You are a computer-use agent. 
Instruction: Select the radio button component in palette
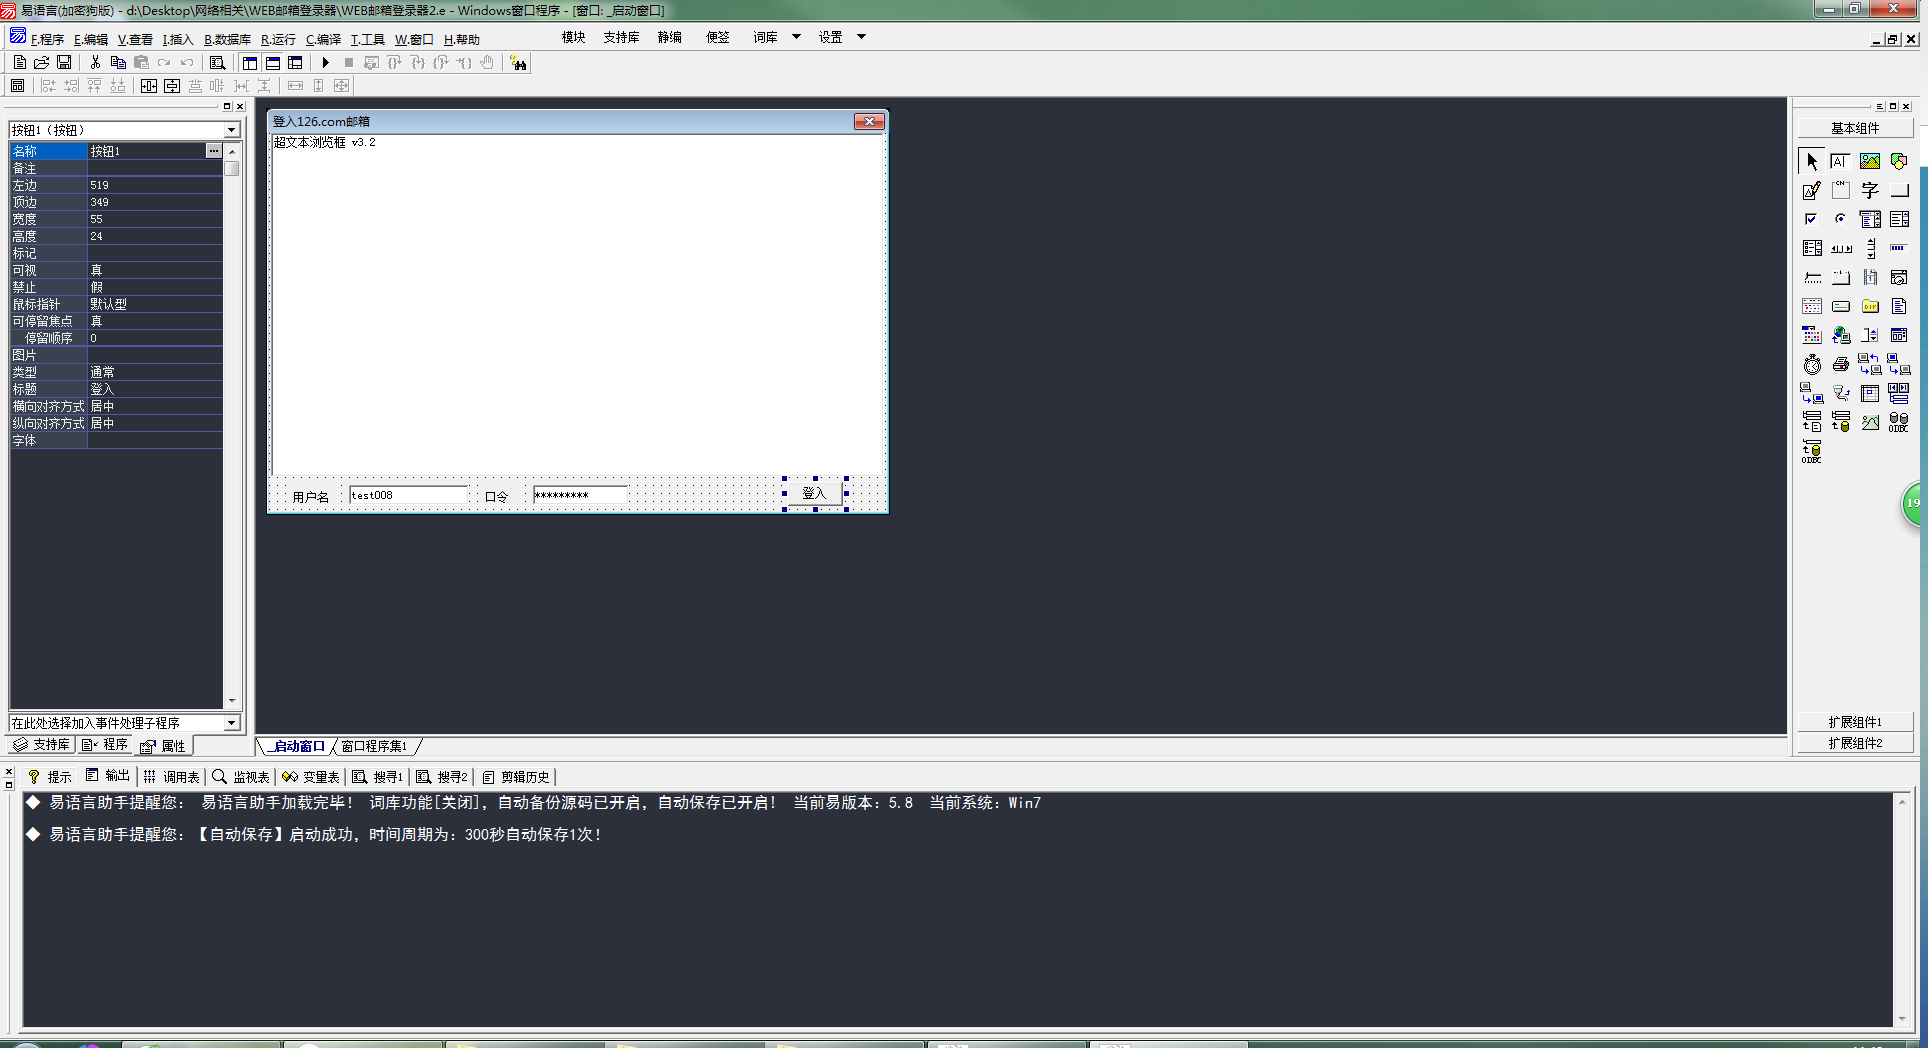pos(1841,219)
